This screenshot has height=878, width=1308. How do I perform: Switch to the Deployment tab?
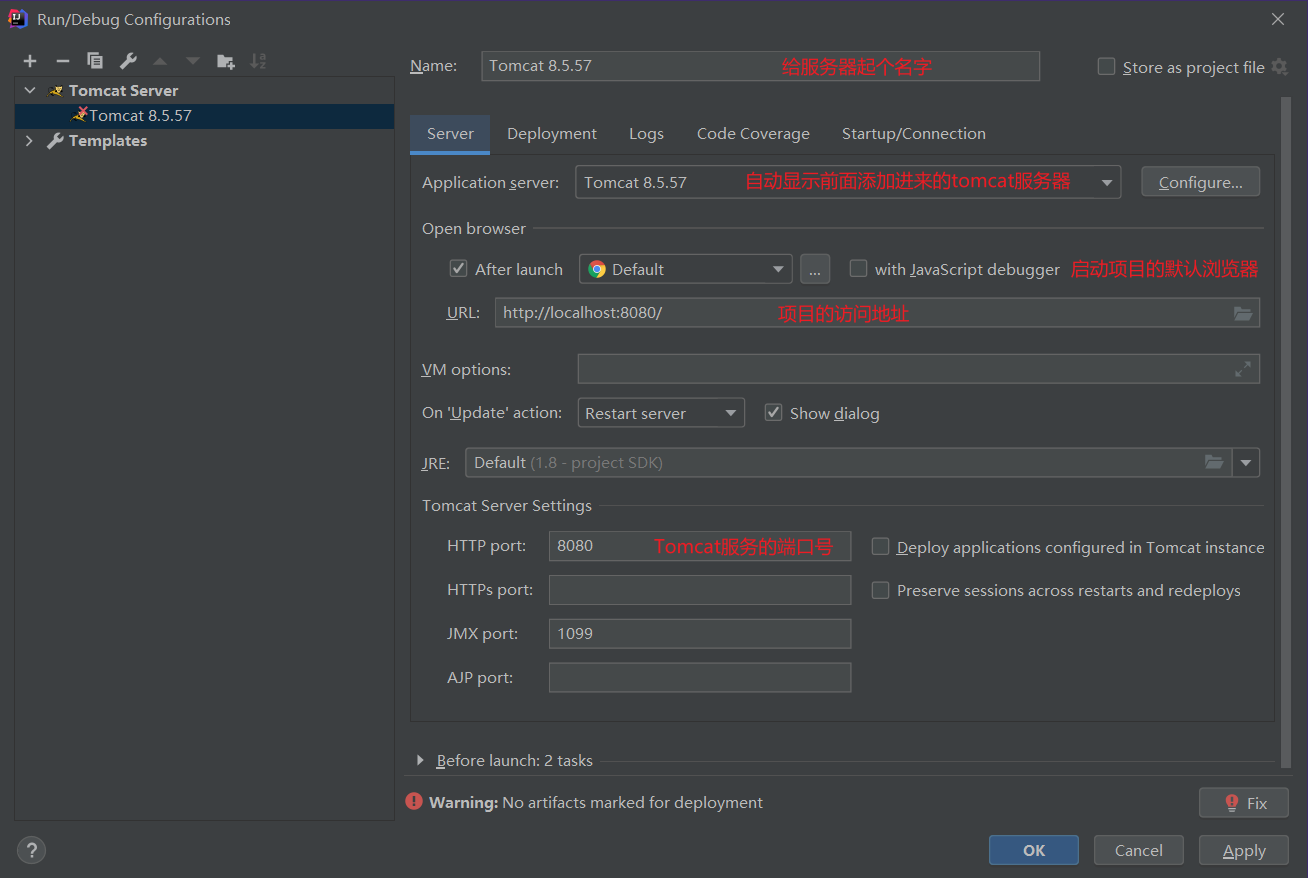(552, 134)
